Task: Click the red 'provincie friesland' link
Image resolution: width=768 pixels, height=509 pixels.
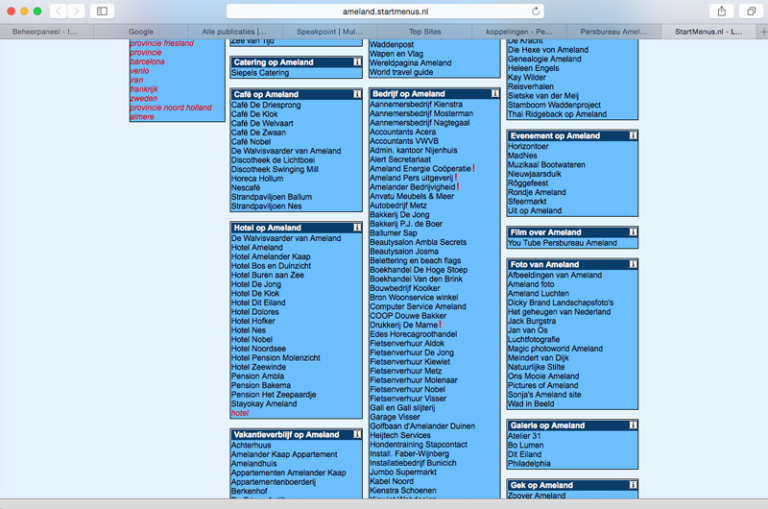Action: point(162,44)
